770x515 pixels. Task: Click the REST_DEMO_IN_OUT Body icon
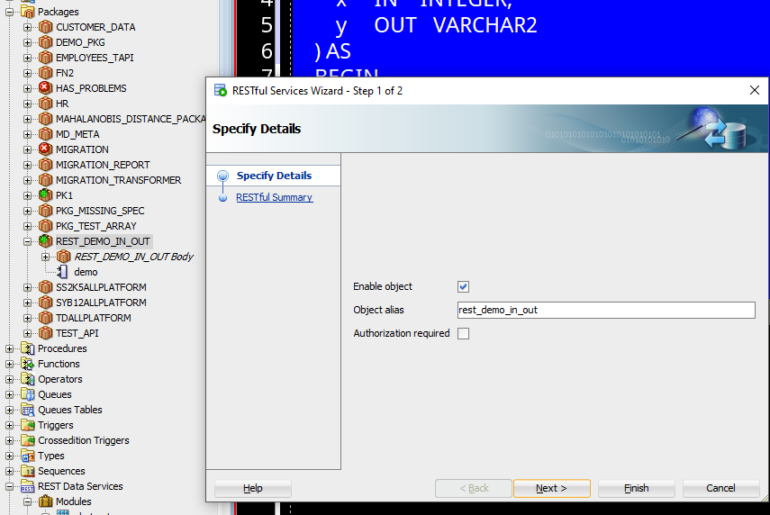[x=63, y=256]
